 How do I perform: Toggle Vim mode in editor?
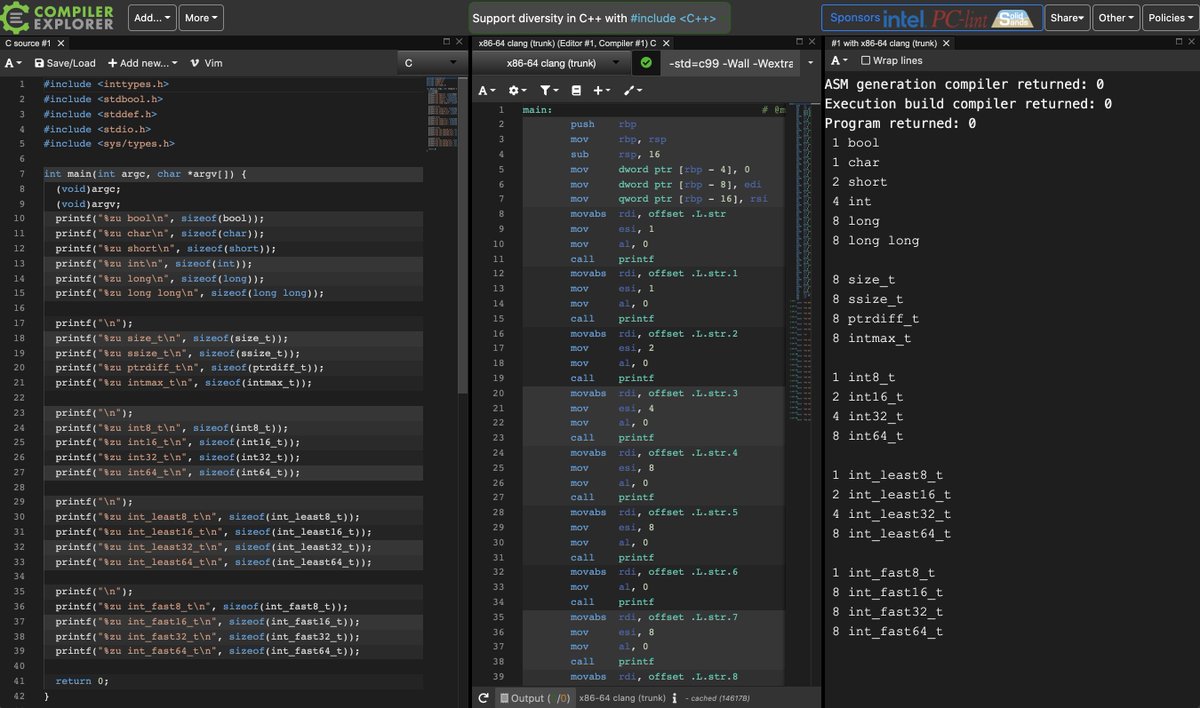tap(206, 63)
